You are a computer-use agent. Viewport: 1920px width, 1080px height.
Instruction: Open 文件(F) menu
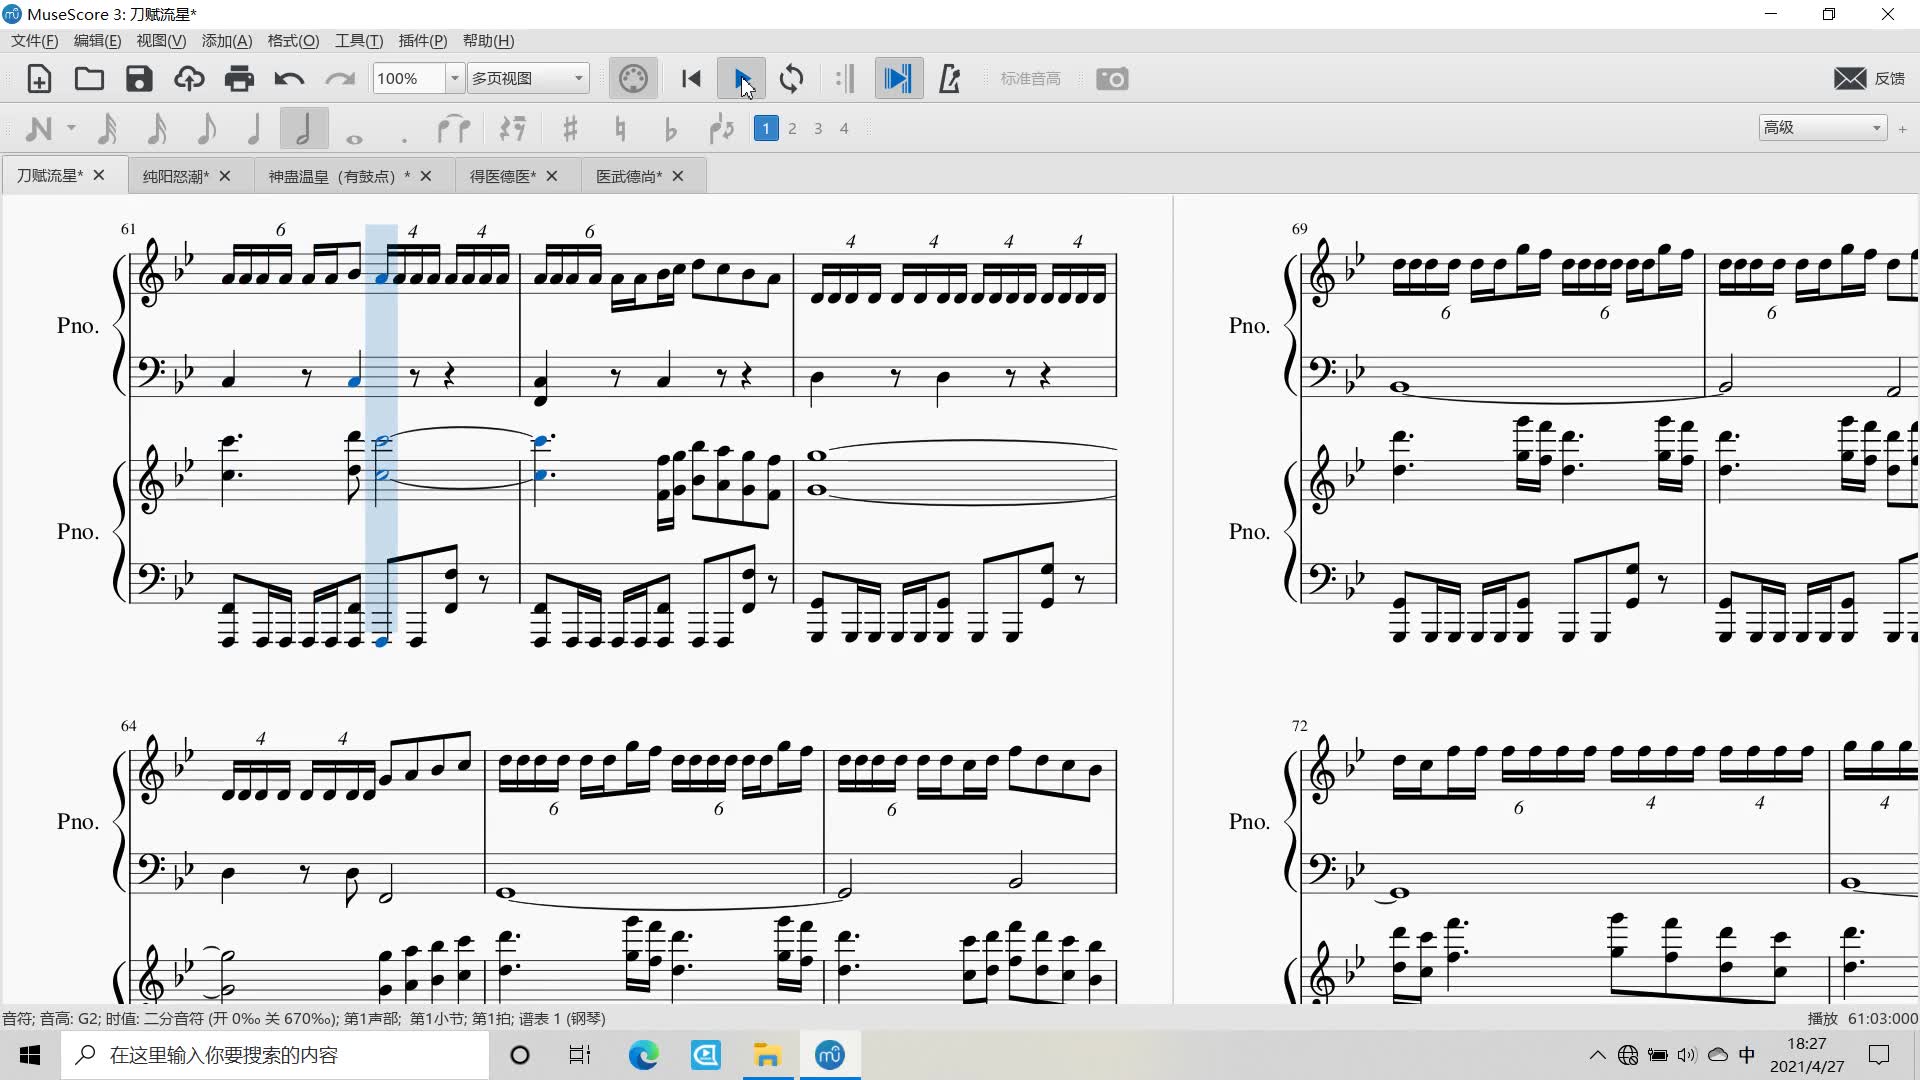pyautogui.click(x=35, y=41)
